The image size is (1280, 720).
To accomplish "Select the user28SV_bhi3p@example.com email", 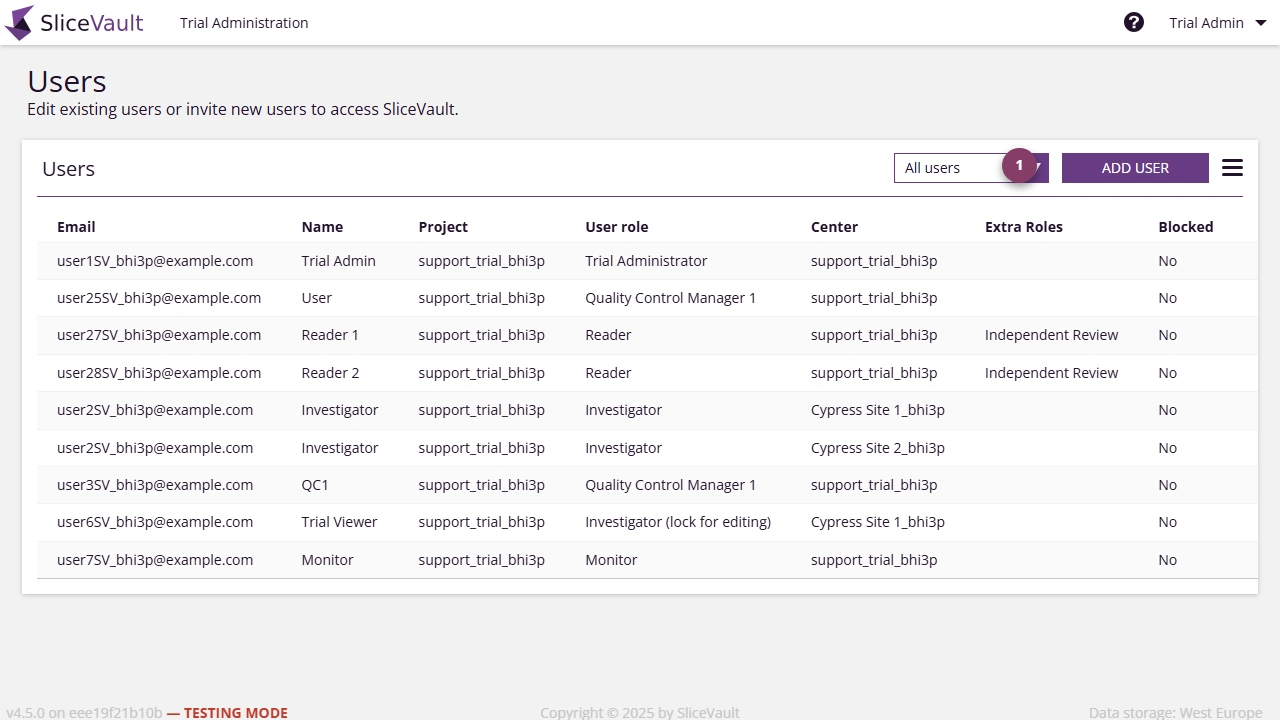I will [159, 373].
